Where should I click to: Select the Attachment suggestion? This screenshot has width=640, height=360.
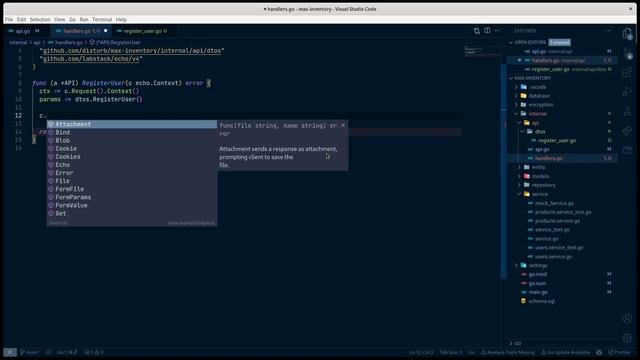point(131,124)
